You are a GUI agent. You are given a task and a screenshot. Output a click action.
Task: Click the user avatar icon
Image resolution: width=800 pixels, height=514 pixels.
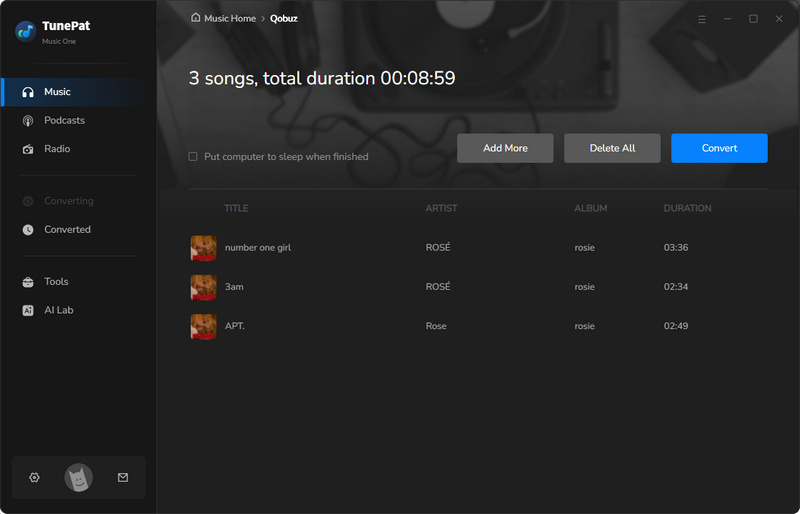click(x=78, y=478)
